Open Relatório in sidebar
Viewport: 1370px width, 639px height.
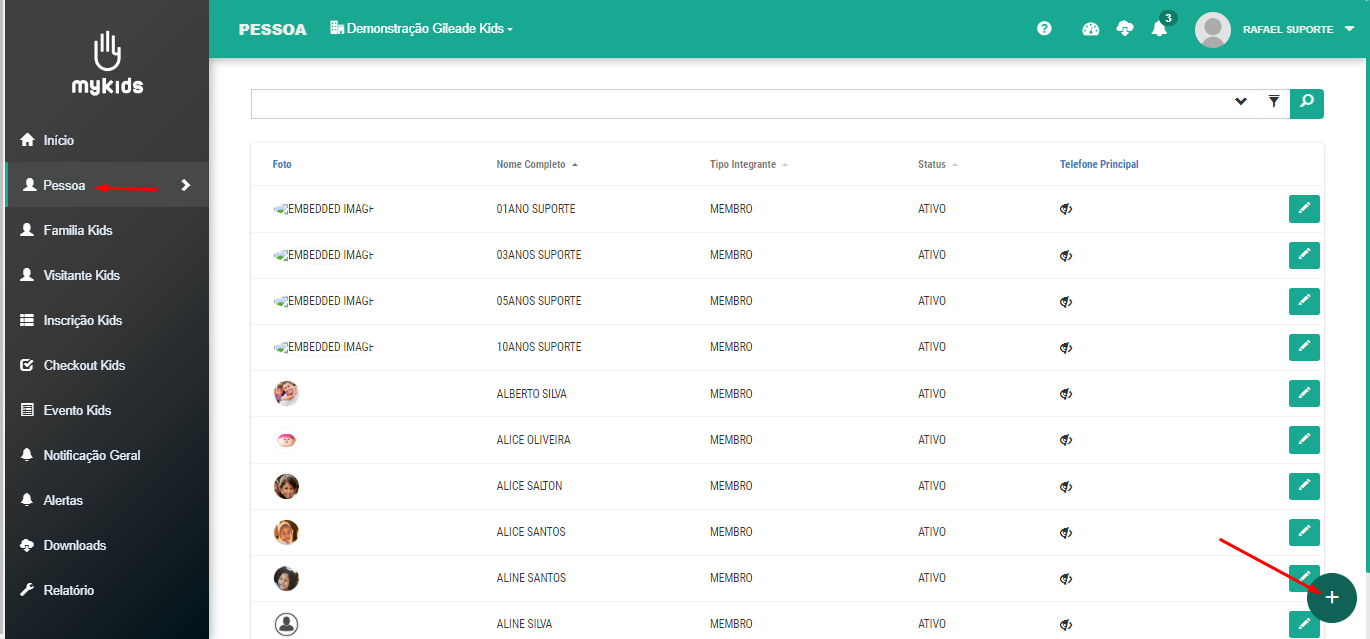point(107,590)
